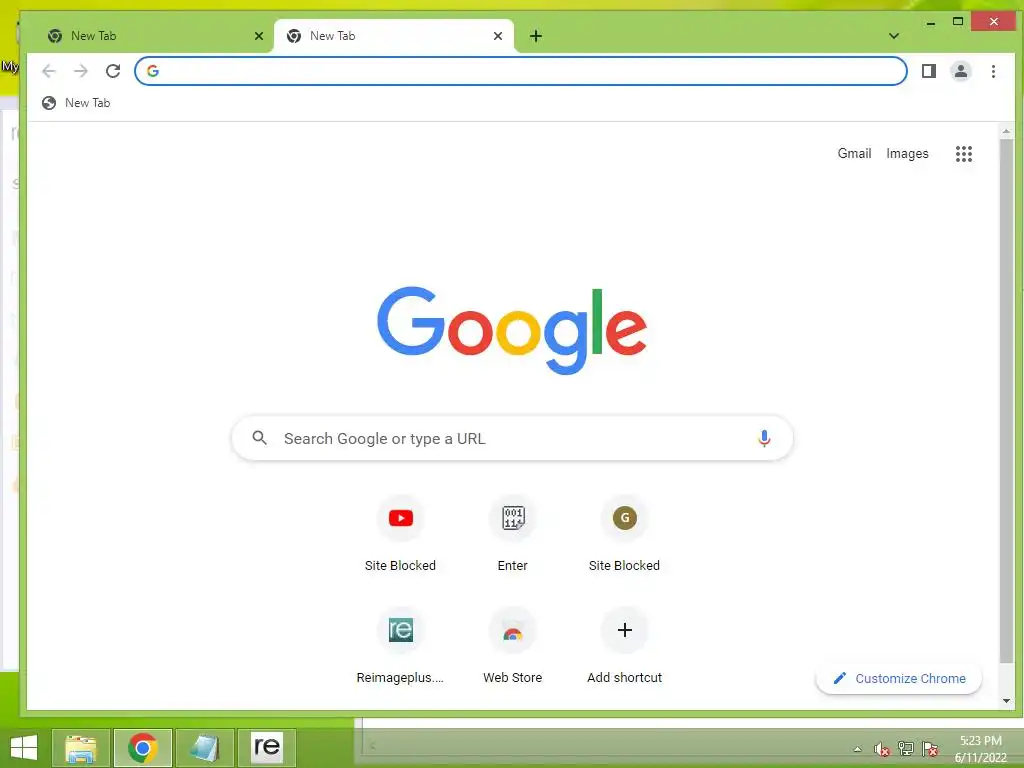Screen dimensions: 1024x768
Task: Select the second New Tab
Action: [x=394, y=36]
